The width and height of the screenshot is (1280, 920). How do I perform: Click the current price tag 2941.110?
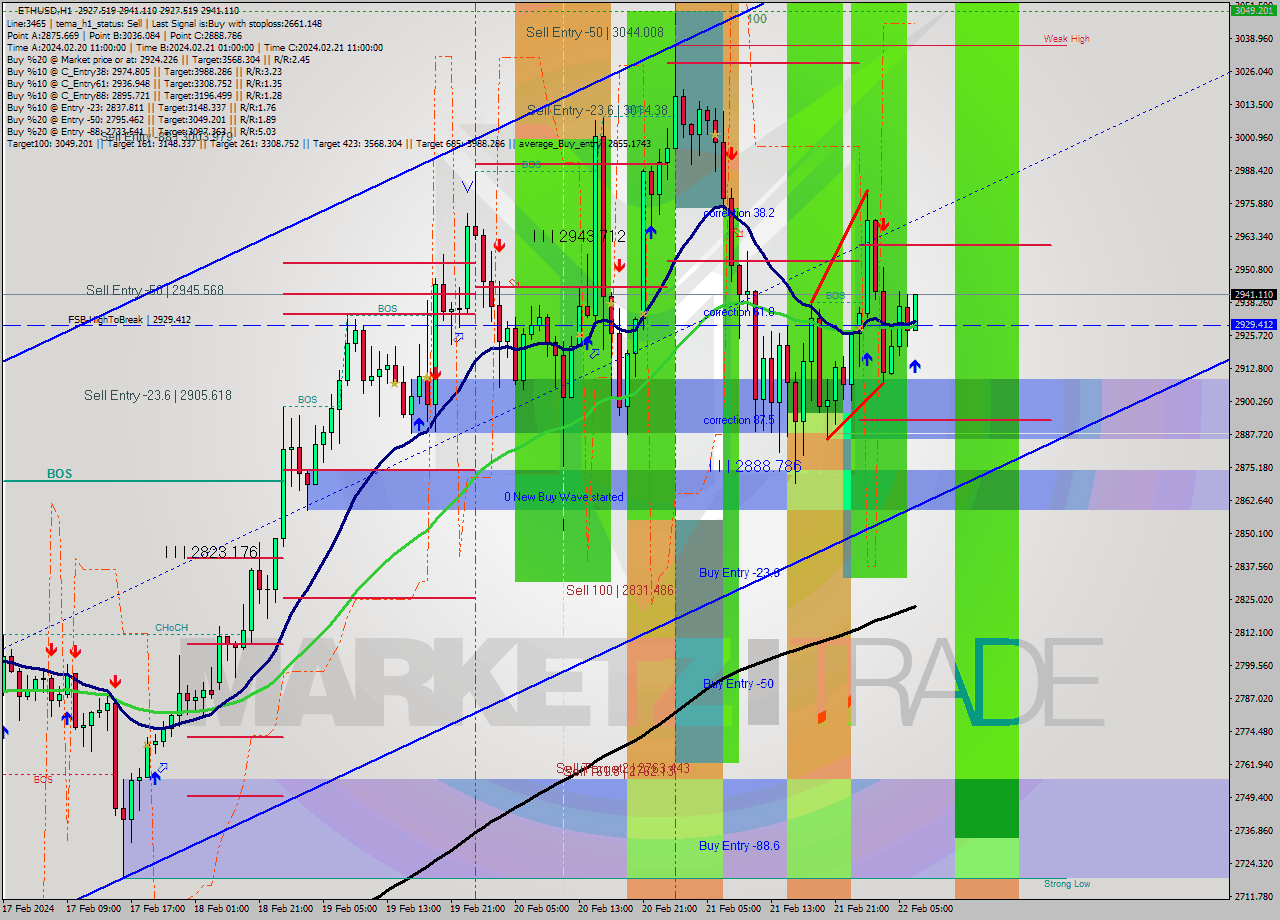tap(1254, 295)
